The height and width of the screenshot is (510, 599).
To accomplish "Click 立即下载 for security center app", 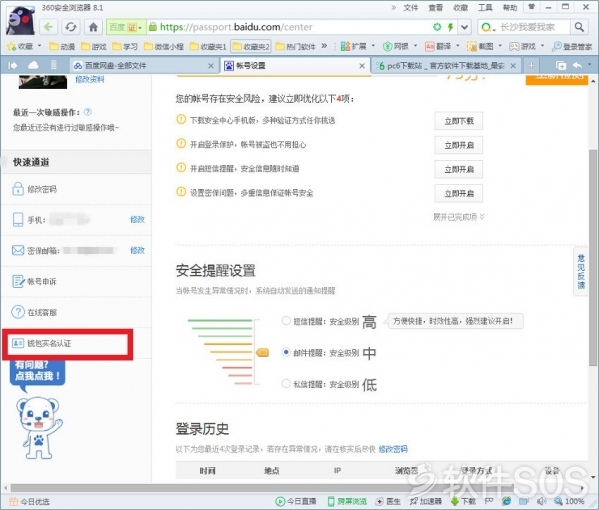I will [x=458, y=121].
